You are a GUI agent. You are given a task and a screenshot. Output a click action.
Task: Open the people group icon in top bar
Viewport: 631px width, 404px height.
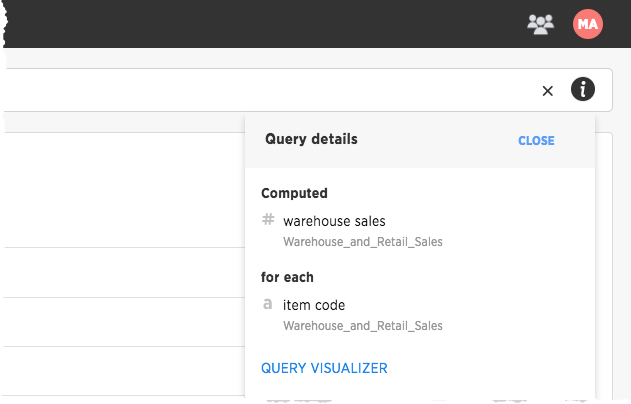pyautogui.click(x=540, y=25)
